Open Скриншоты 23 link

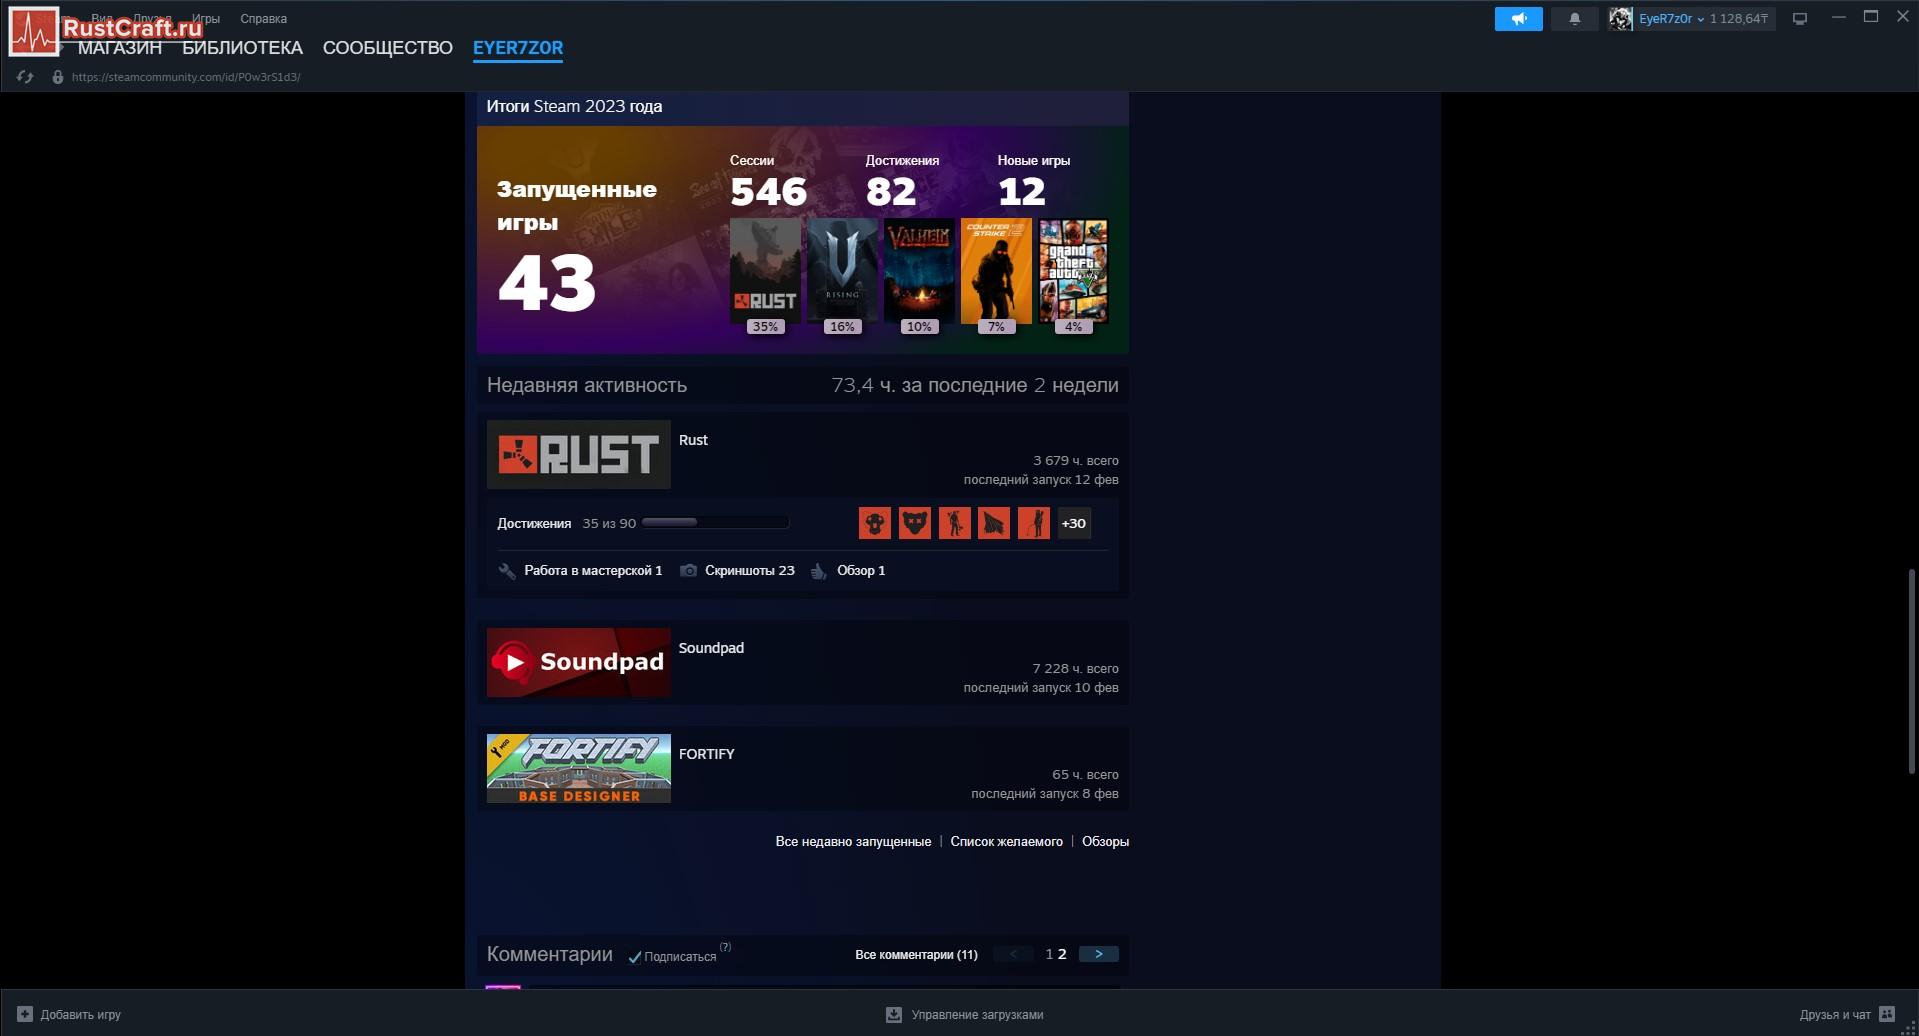750,571
